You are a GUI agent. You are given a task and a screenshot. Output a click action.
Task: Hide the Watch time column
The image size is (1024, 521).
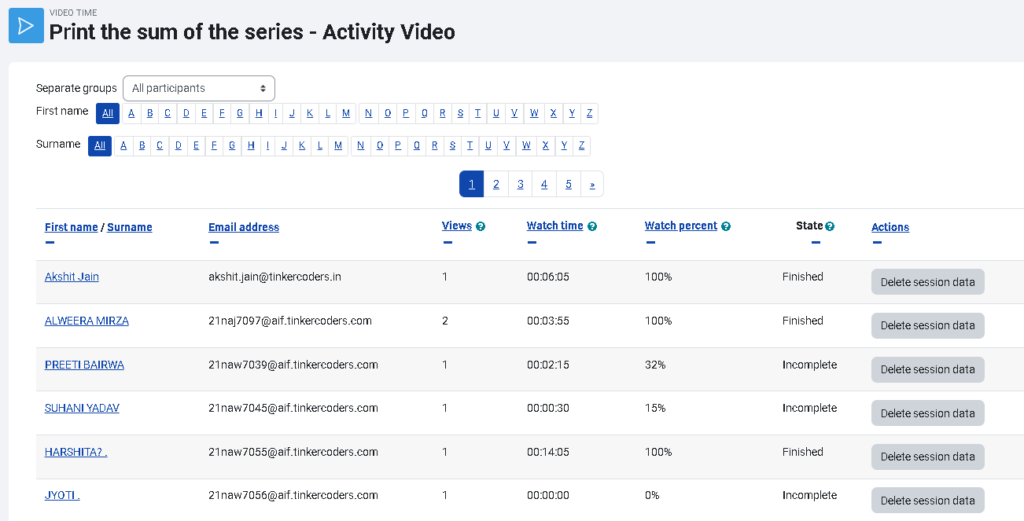click(x=531, y=242)
